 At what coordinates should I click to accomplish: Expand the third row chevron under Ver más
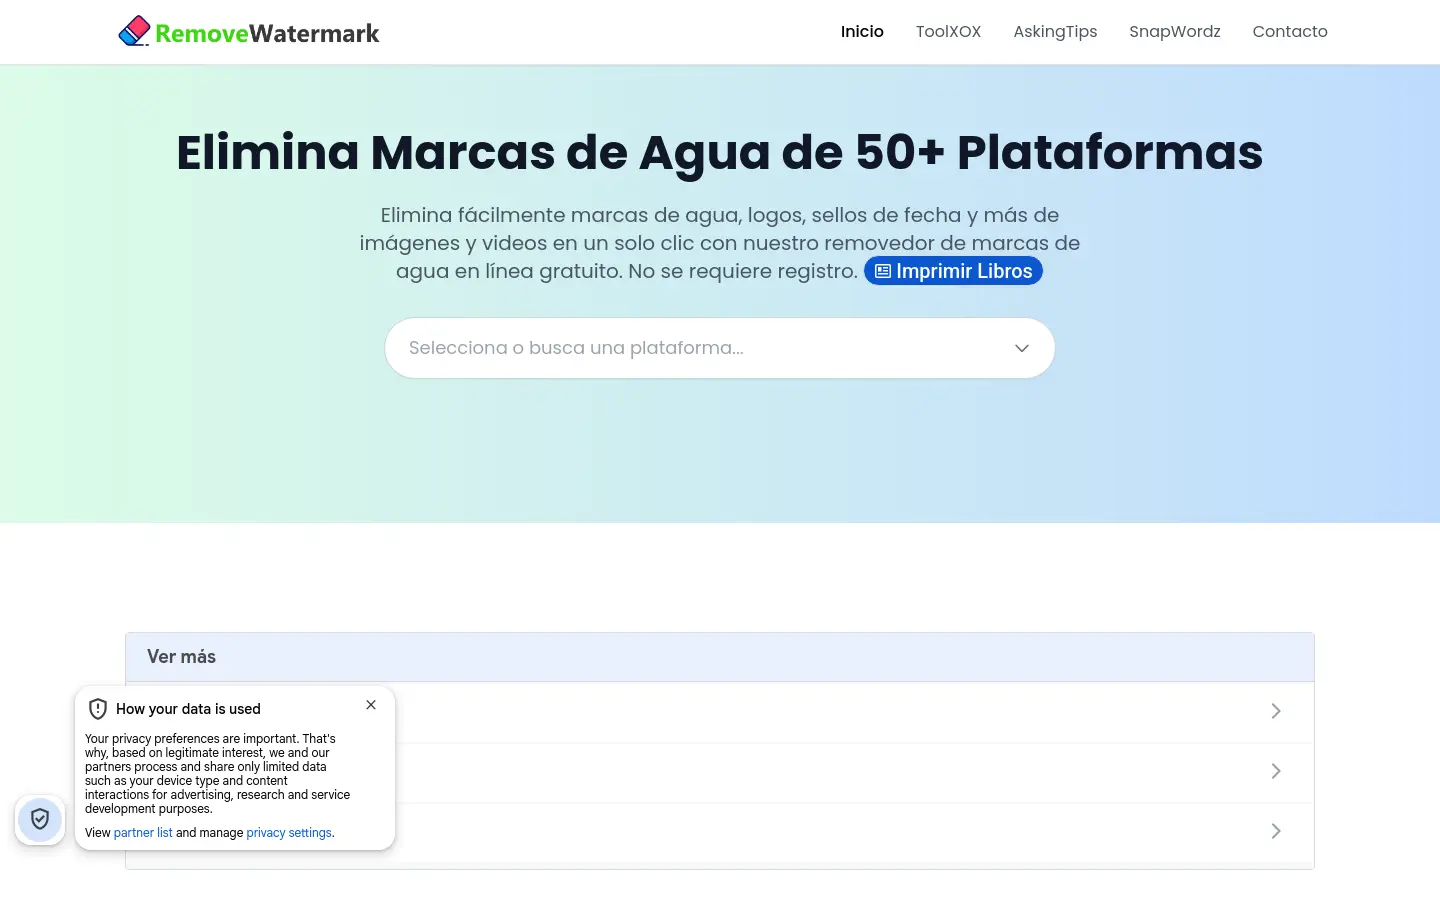1276,831
